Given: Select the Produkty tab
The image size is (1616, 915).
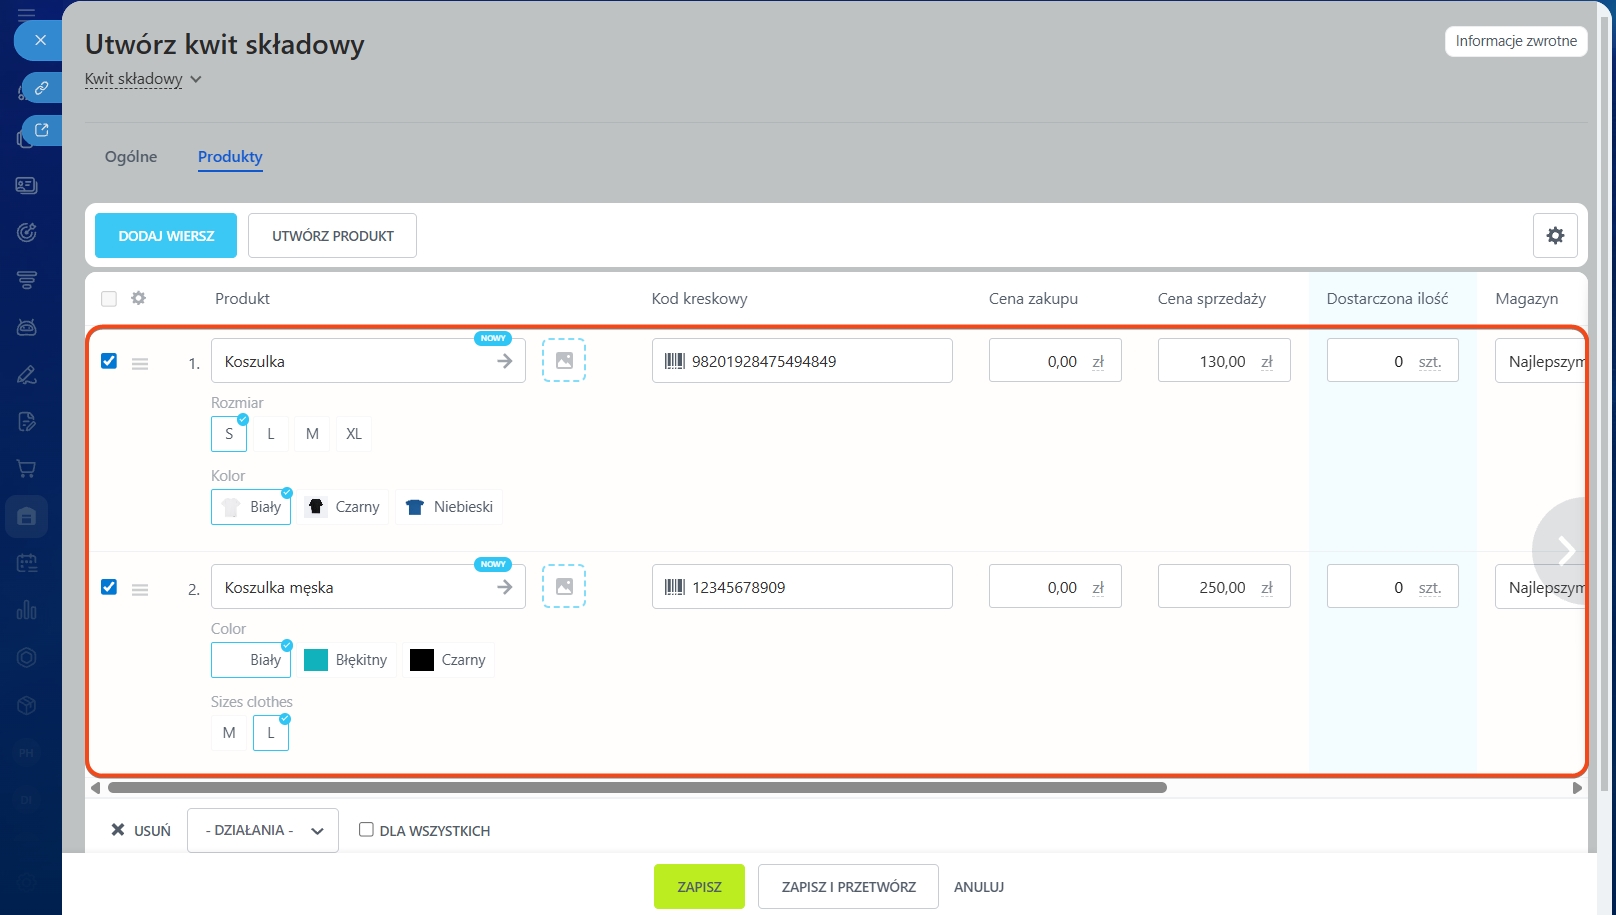Looking at the screenshot, I should (230, 157).
